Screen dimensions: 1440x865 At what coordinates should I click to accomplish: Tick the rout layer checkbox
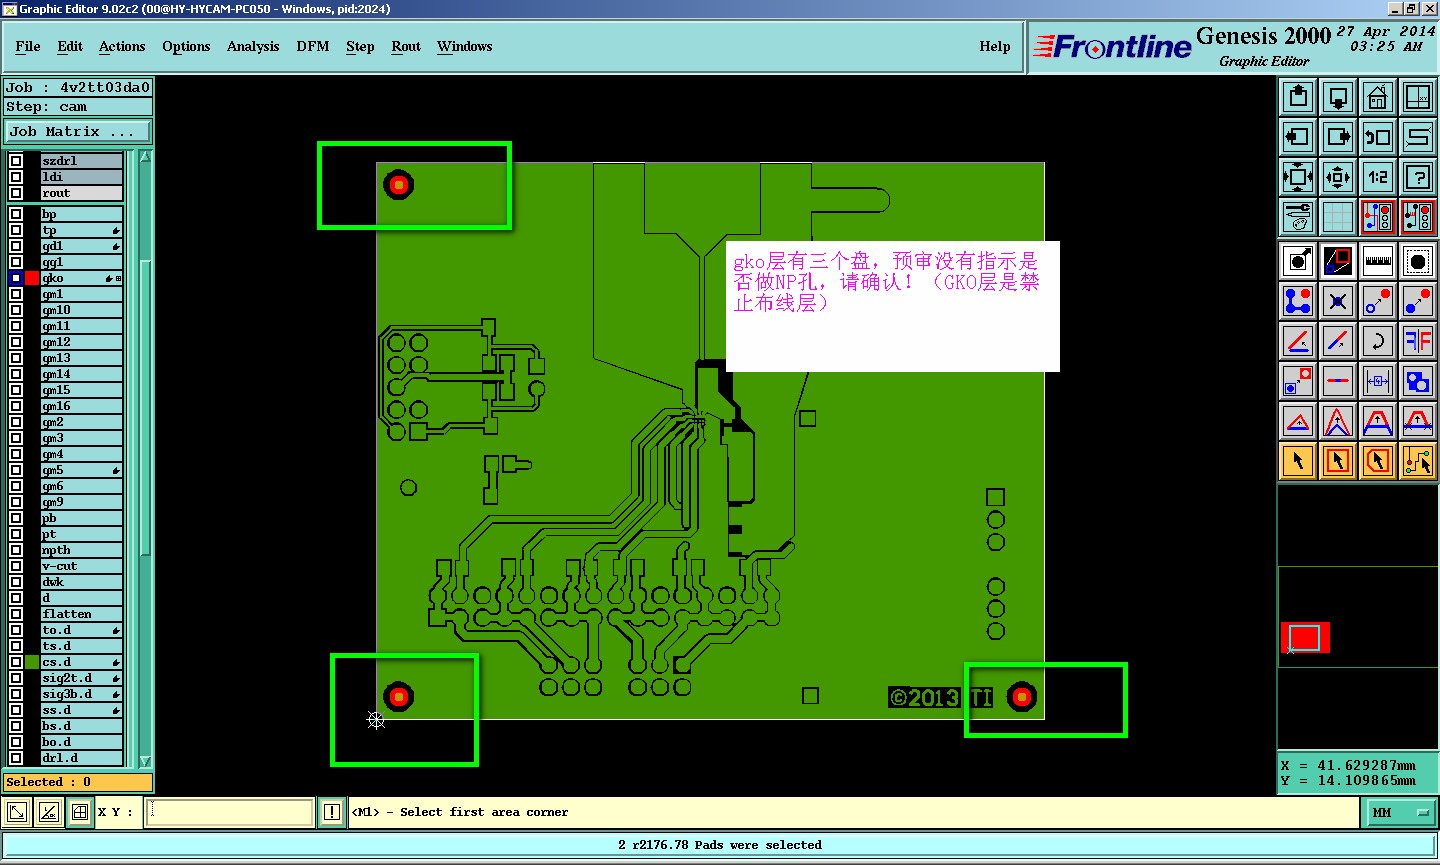pyautogui.click(x=16, y=193)
